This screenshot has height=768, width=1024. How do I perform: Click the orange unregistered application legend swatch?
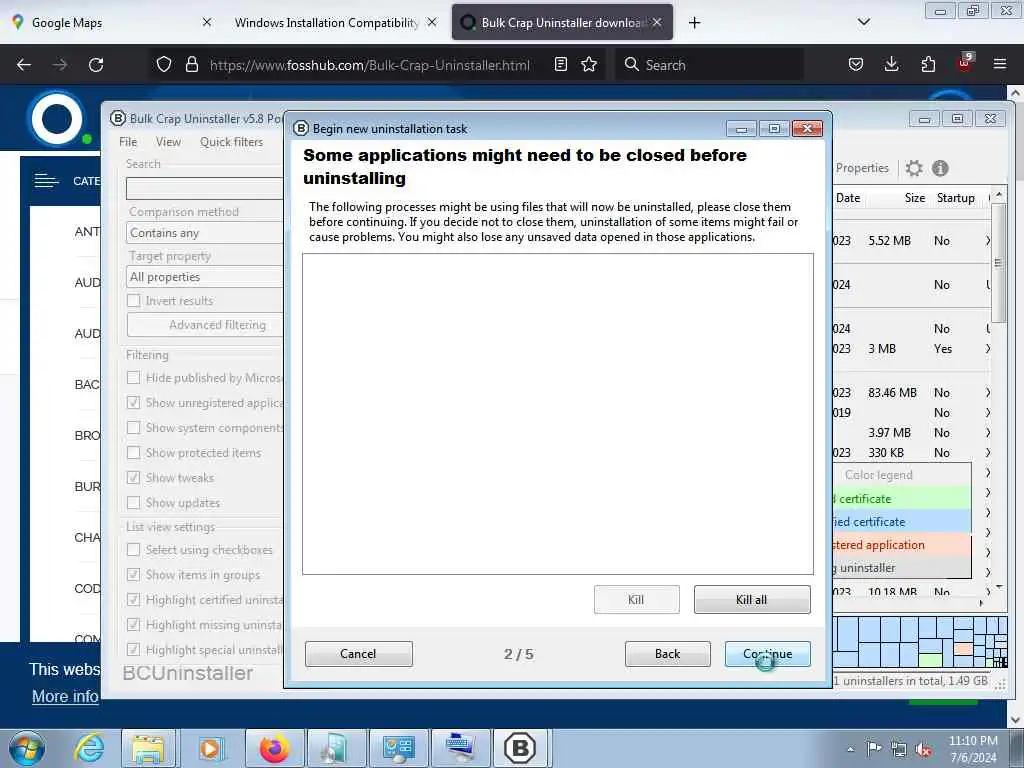(x=902, y=545)
